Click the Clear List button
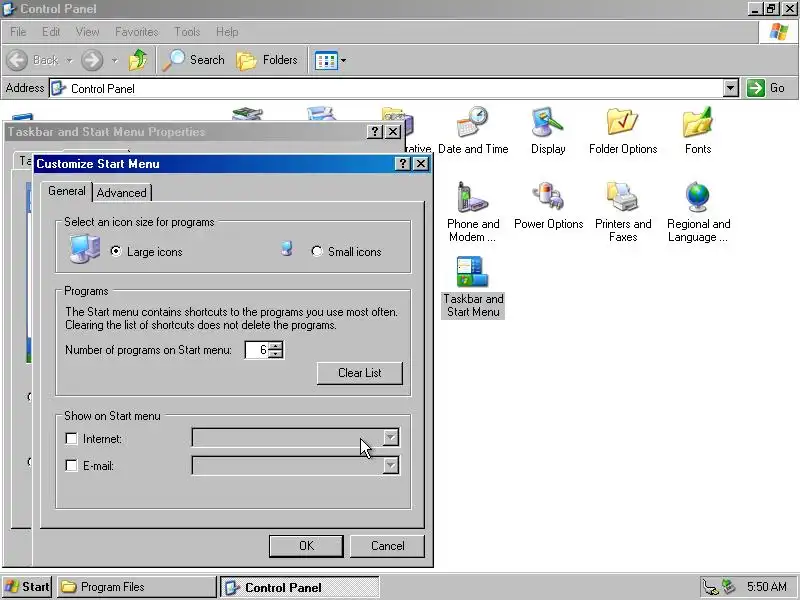Screen dimensions: 800x600 click(x=360, y=373)
